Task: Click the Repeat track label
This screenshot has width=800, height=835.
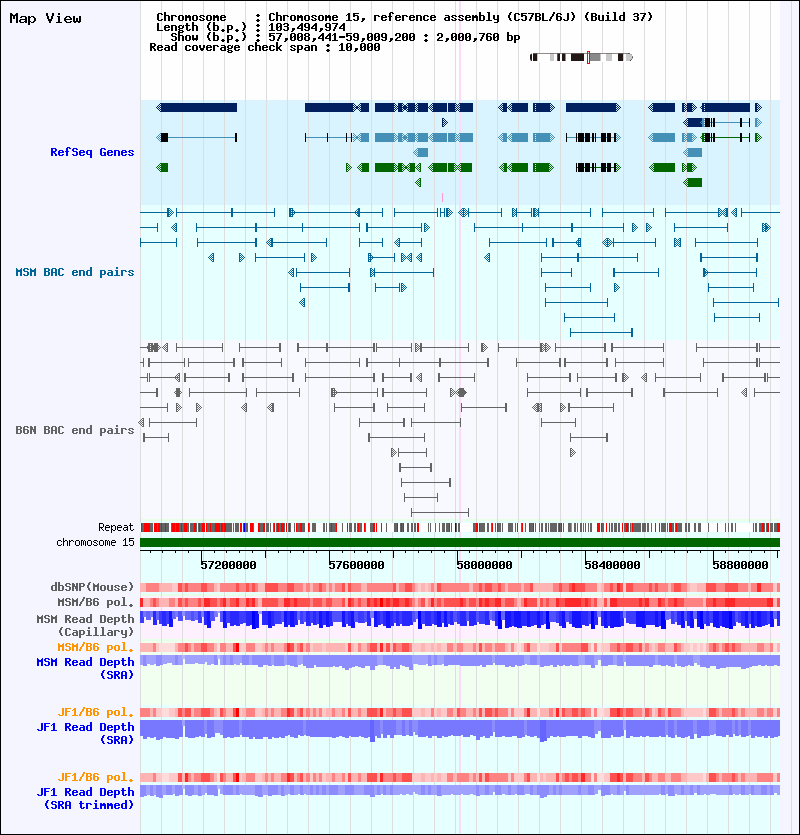Action: point(116,527)
